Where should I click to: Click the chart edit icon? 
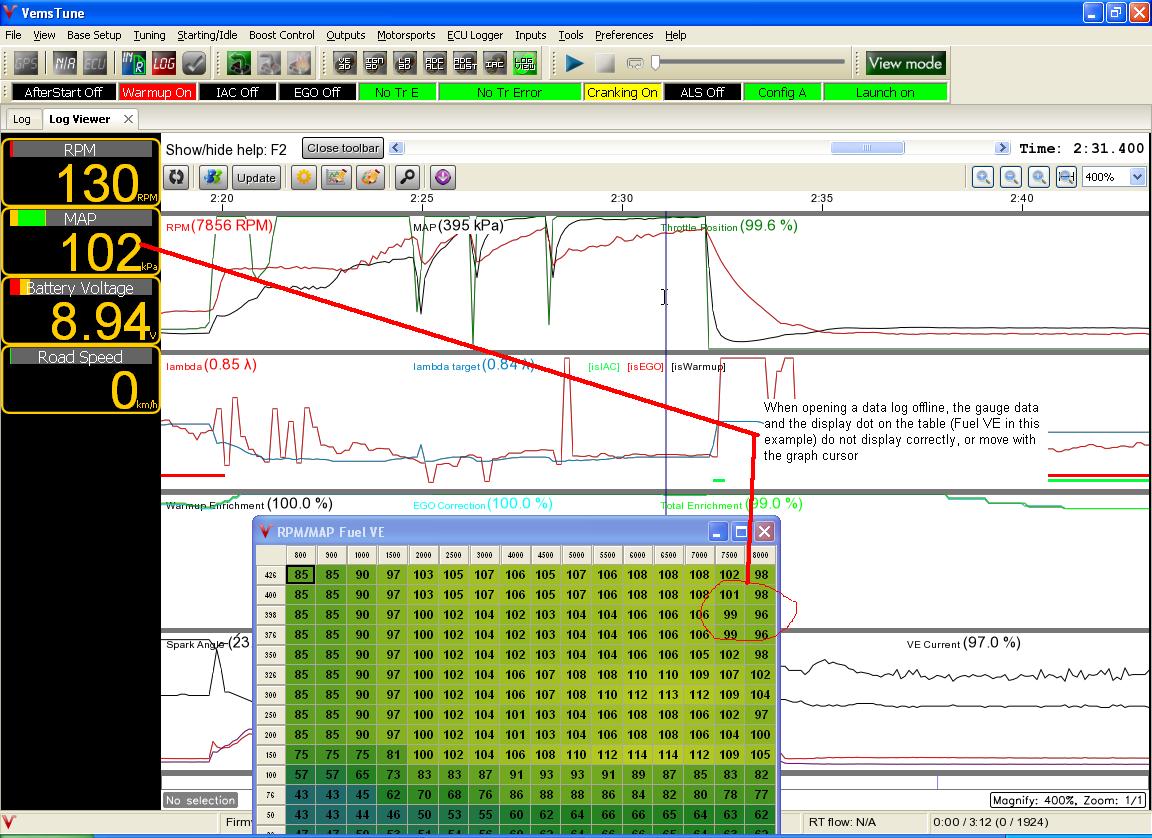click(x=336, y=177)
